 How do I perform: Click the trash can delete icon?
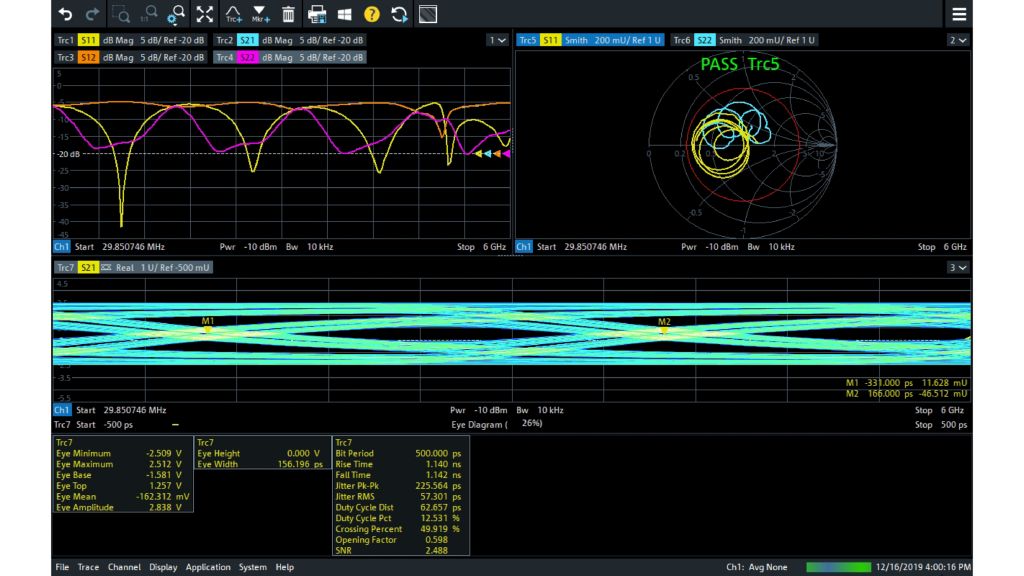click(288, 14)
